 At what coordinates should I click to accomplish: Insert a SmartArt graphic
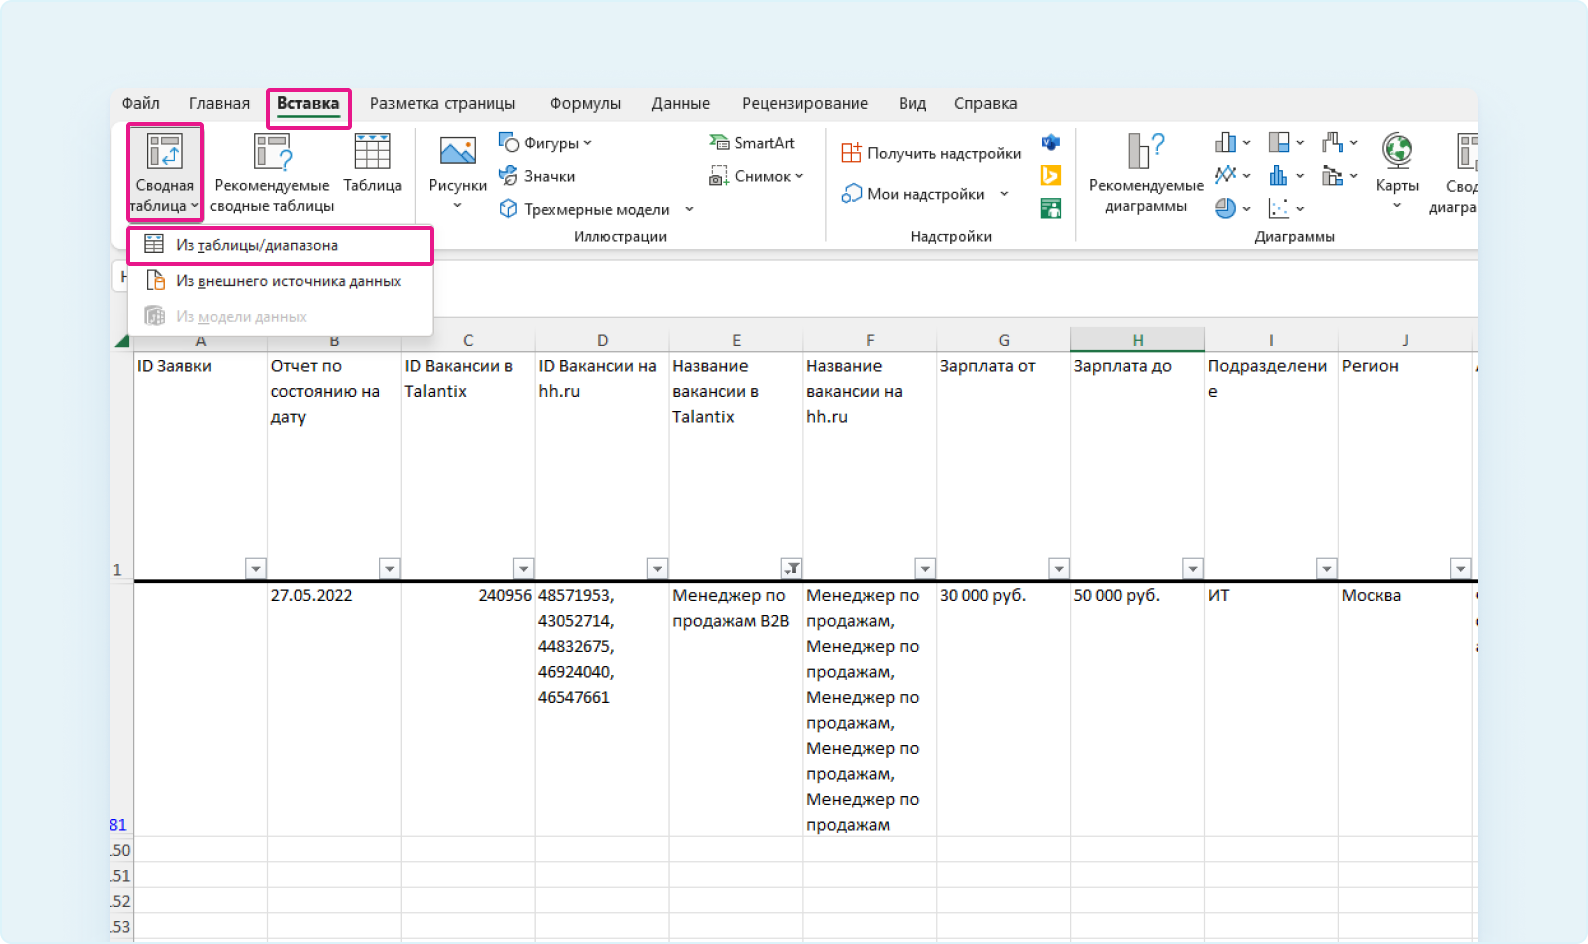[x=752, y=143]
